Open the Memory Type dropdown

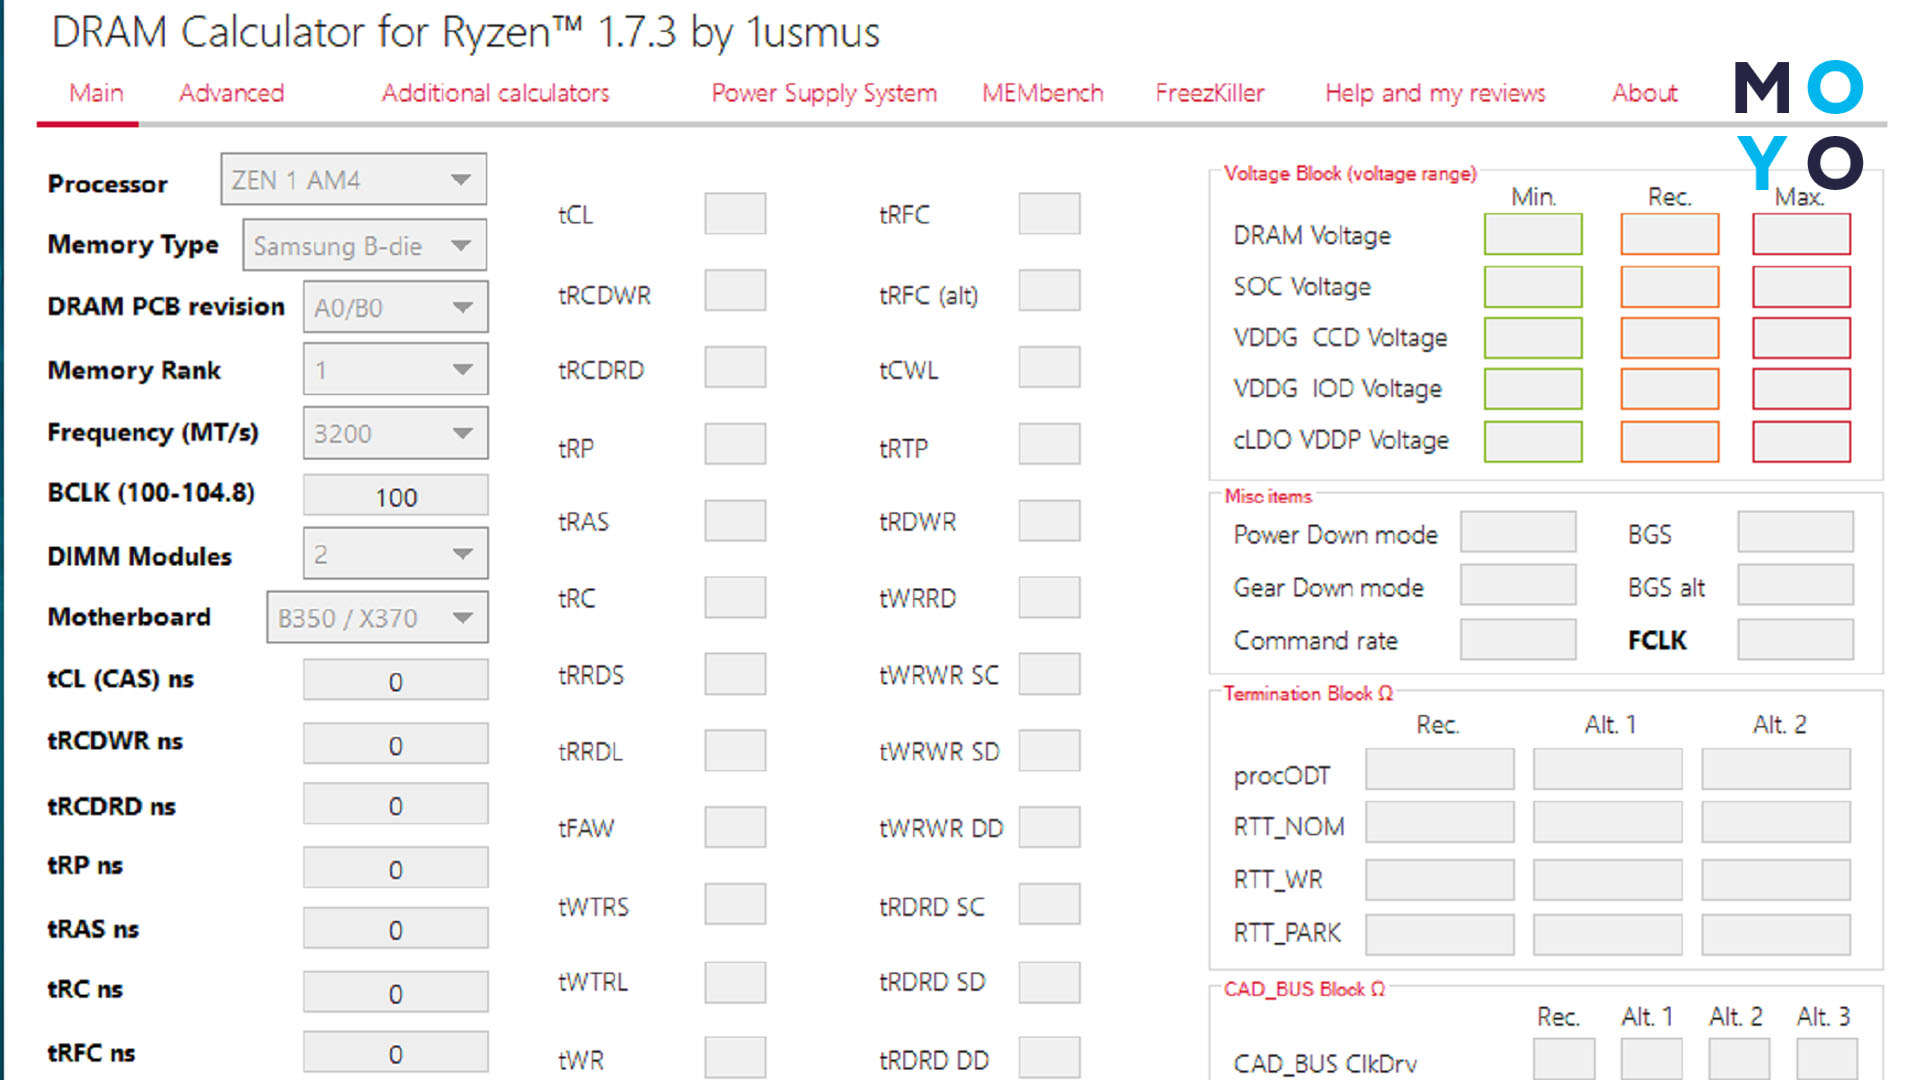point(365,245)
